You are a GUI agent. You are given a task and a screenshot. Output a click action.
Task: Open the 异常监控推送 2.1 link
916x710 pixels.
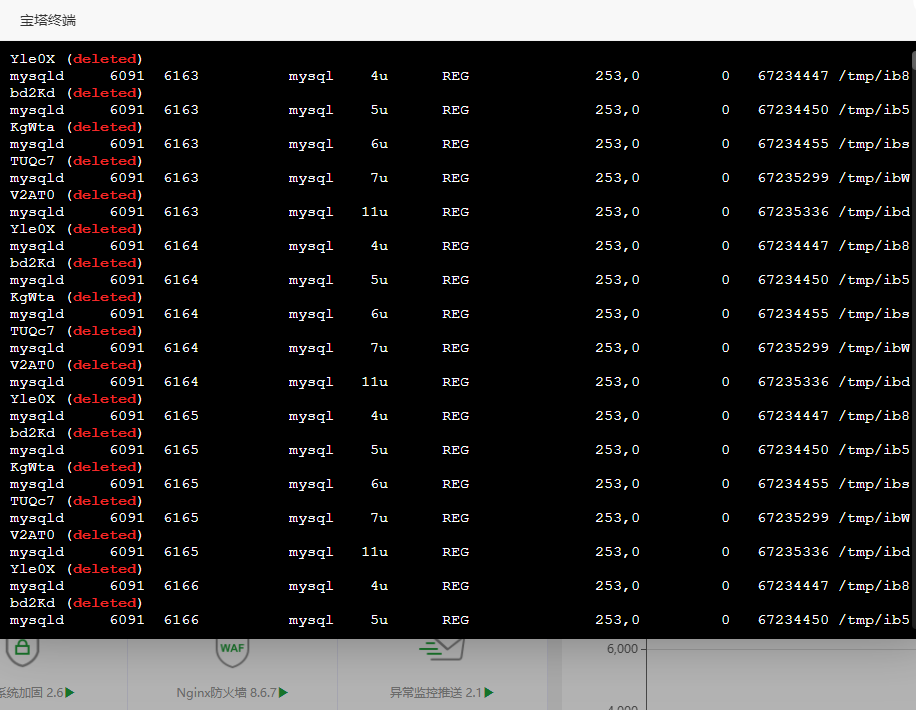click(x=436, y=692)
